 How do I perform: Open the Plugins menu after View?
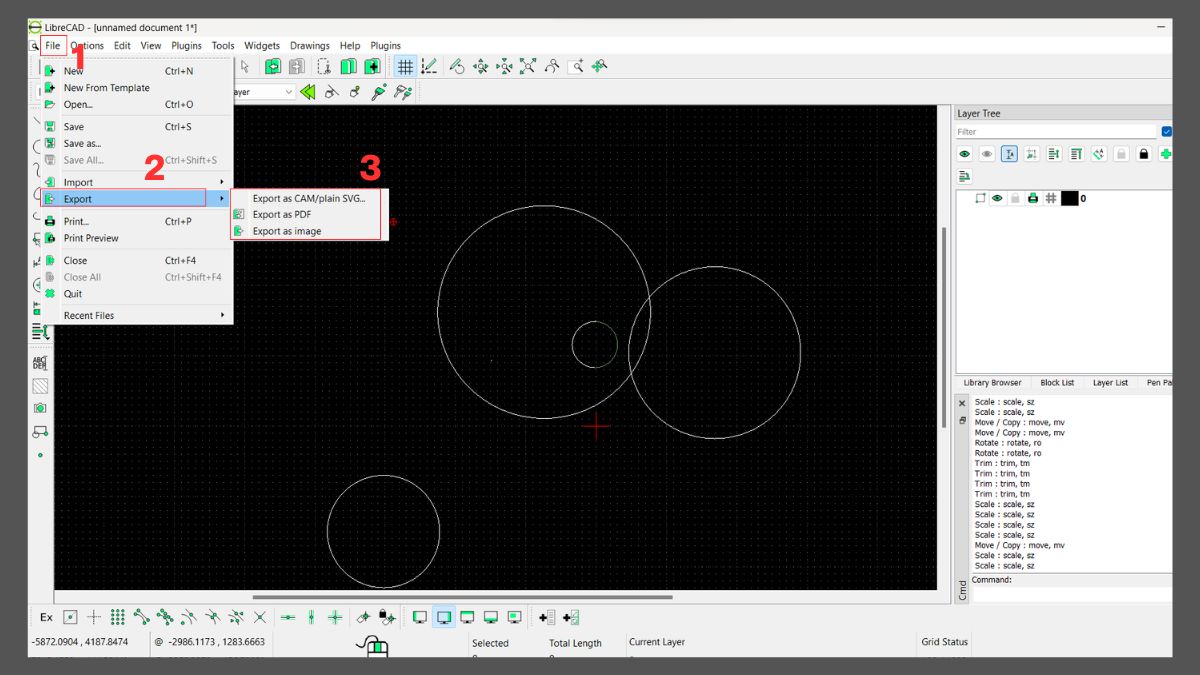(x=186, y=45)
